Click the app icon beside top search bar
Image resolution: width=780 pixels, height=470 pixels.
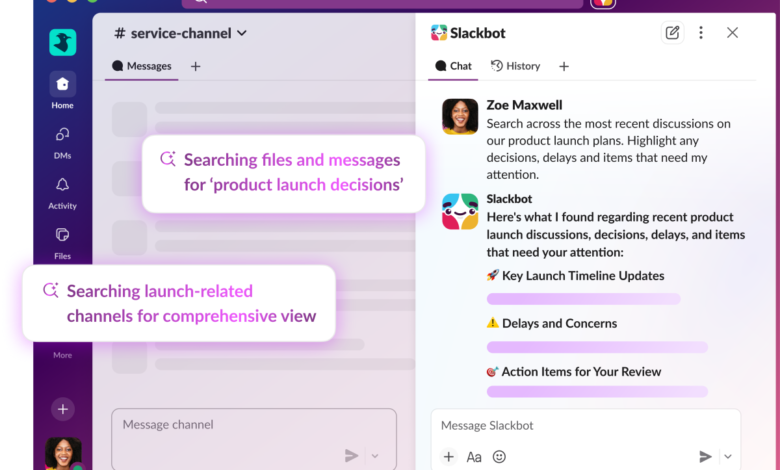click(603, 3)
